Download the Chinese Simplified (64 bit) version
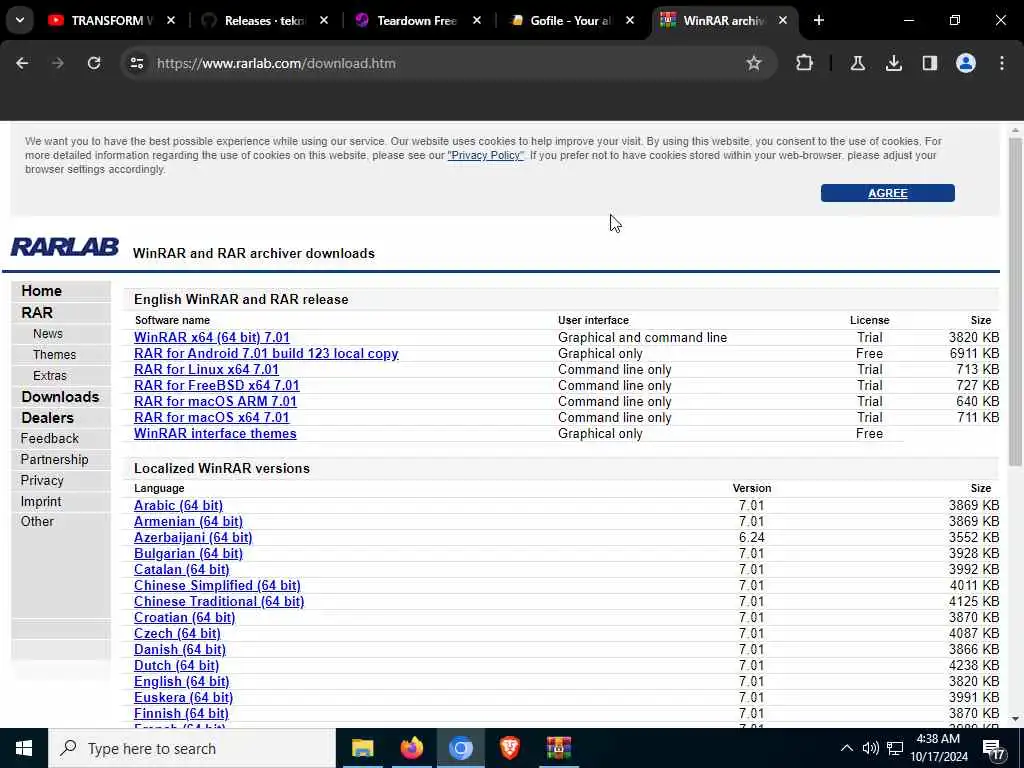1024x768 pixels. [x=217, y=586]
